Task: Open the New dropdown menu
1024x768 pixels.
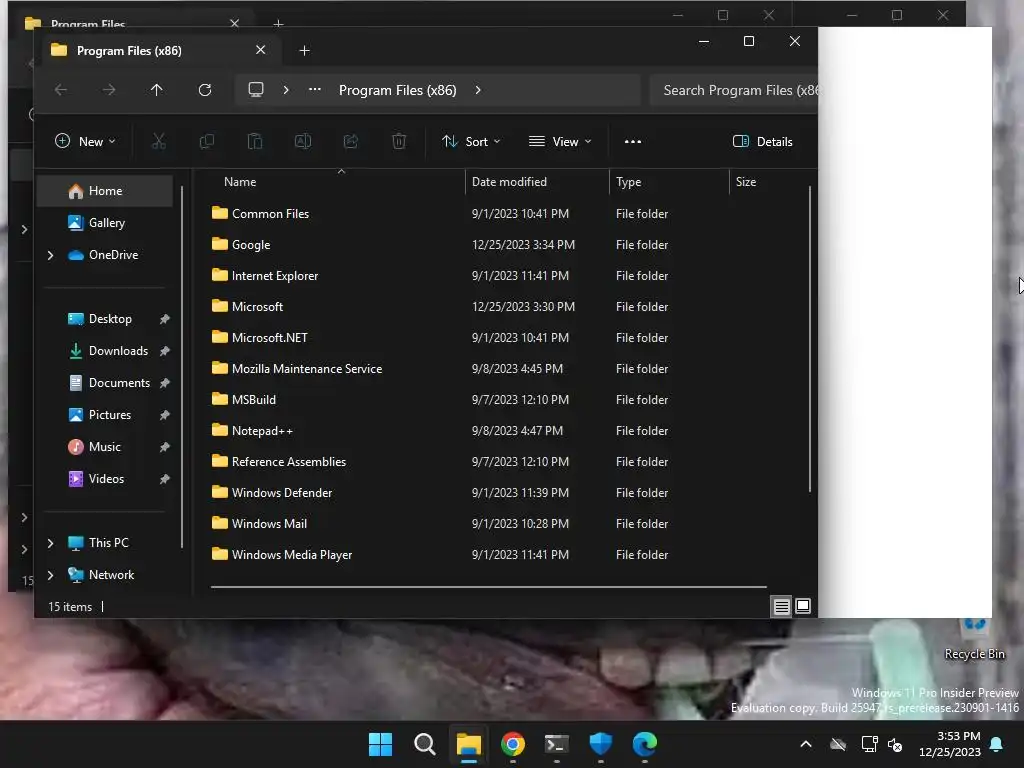Action: 85,142
